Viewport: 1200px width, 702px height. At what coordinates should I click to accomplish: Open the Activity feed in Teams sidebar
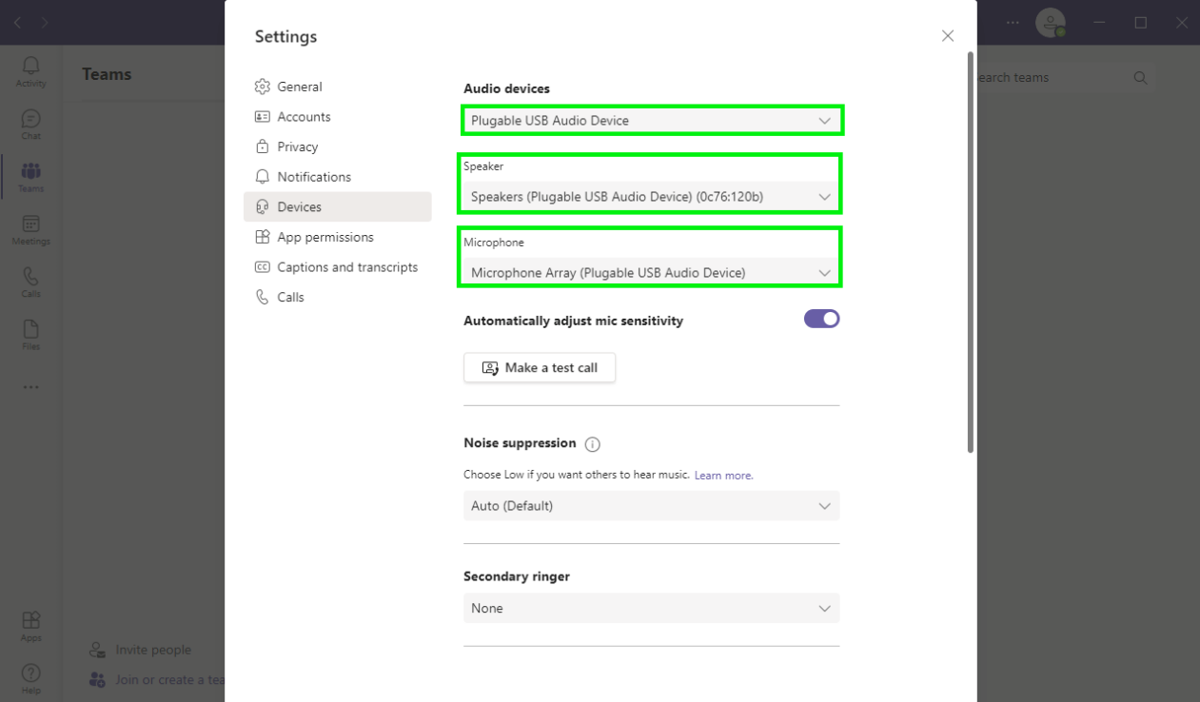[x=30, y=71]
